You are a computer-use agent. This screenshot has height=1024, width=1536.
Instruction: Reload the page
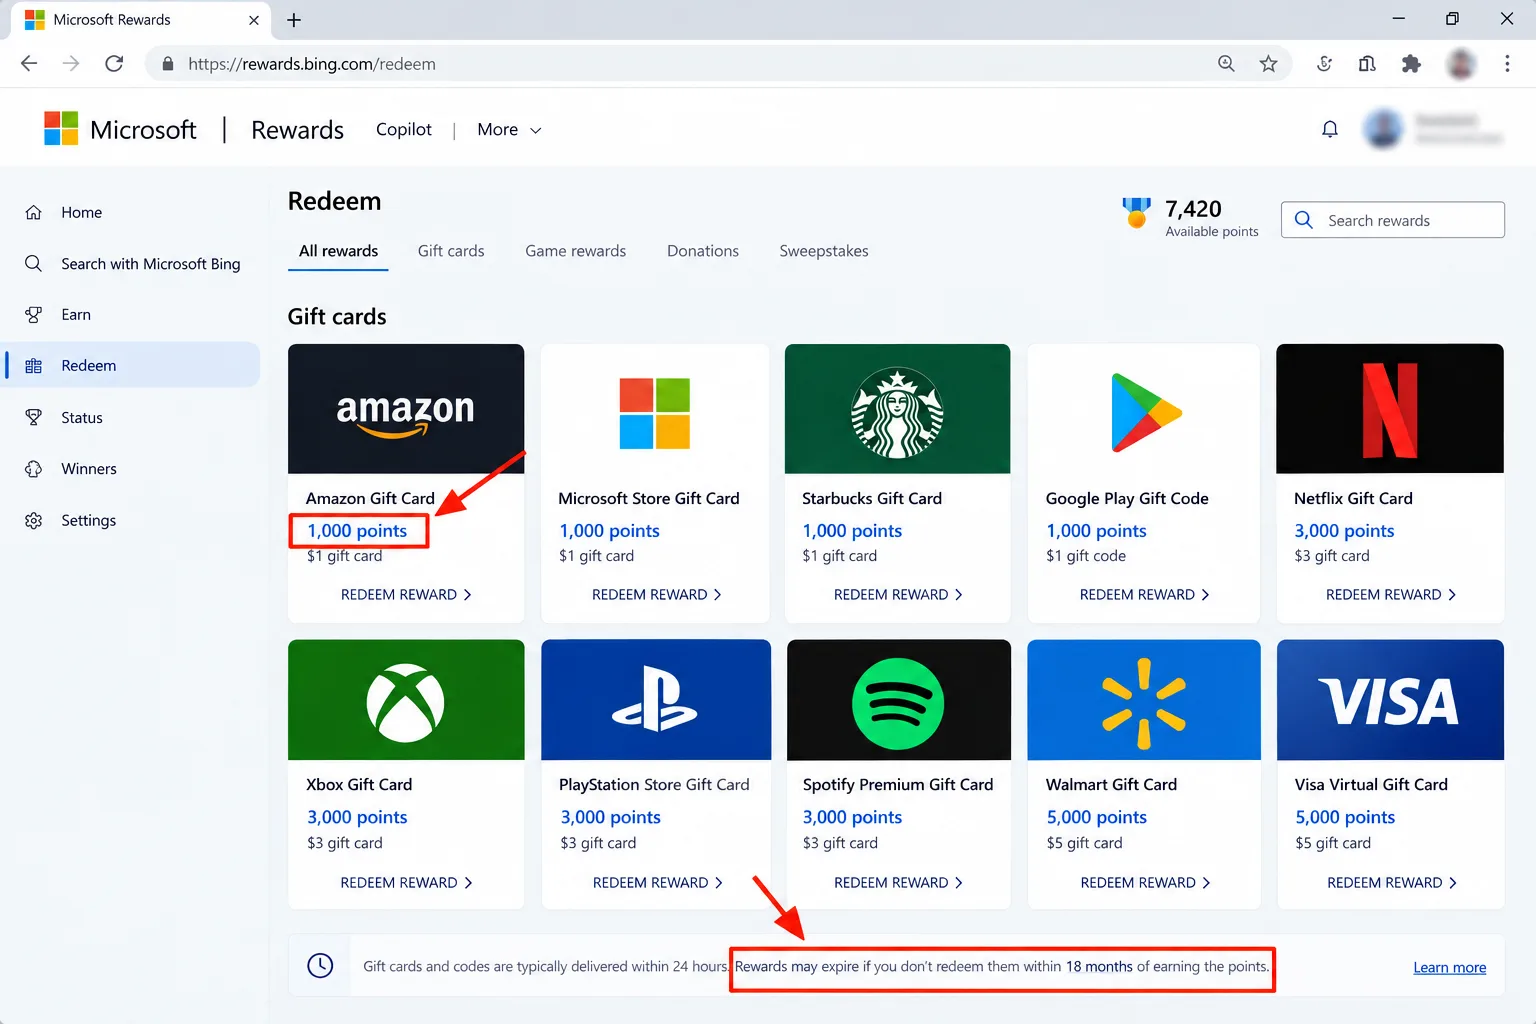pos(114,64)
